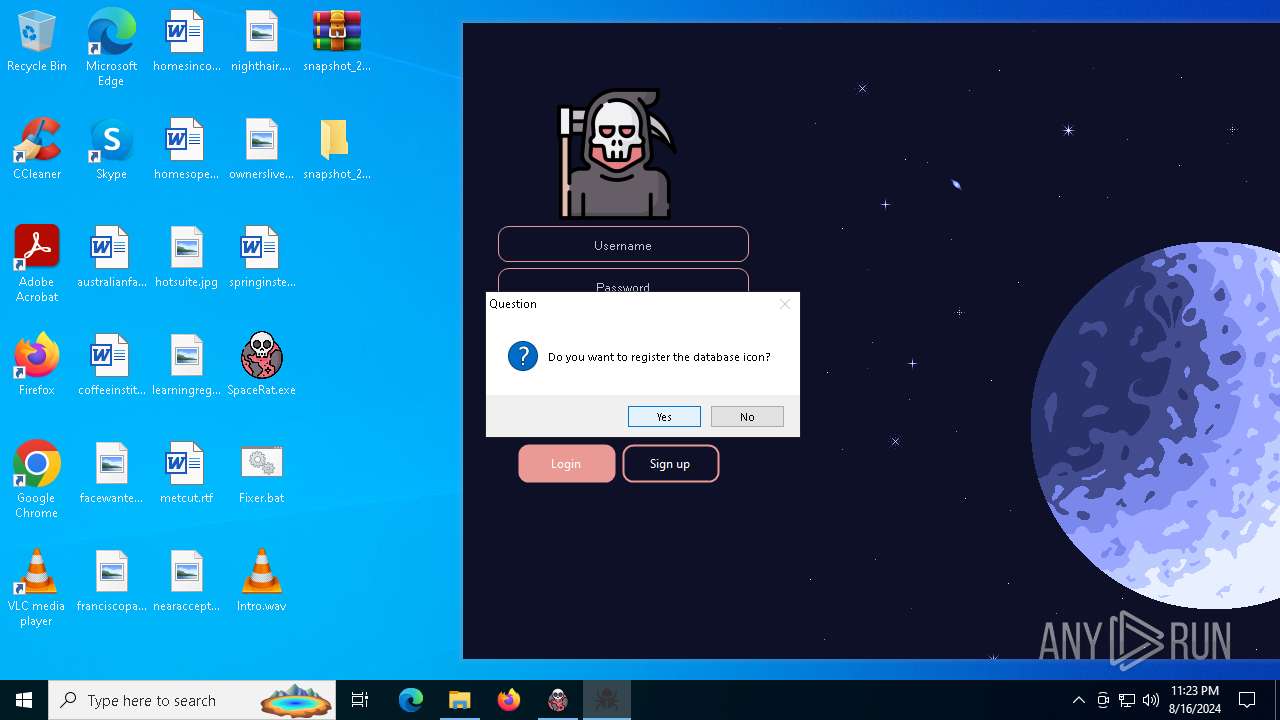The image size is (1280, 720).
Task: Open the taskbar clock and date
Action: point(1194,700)
